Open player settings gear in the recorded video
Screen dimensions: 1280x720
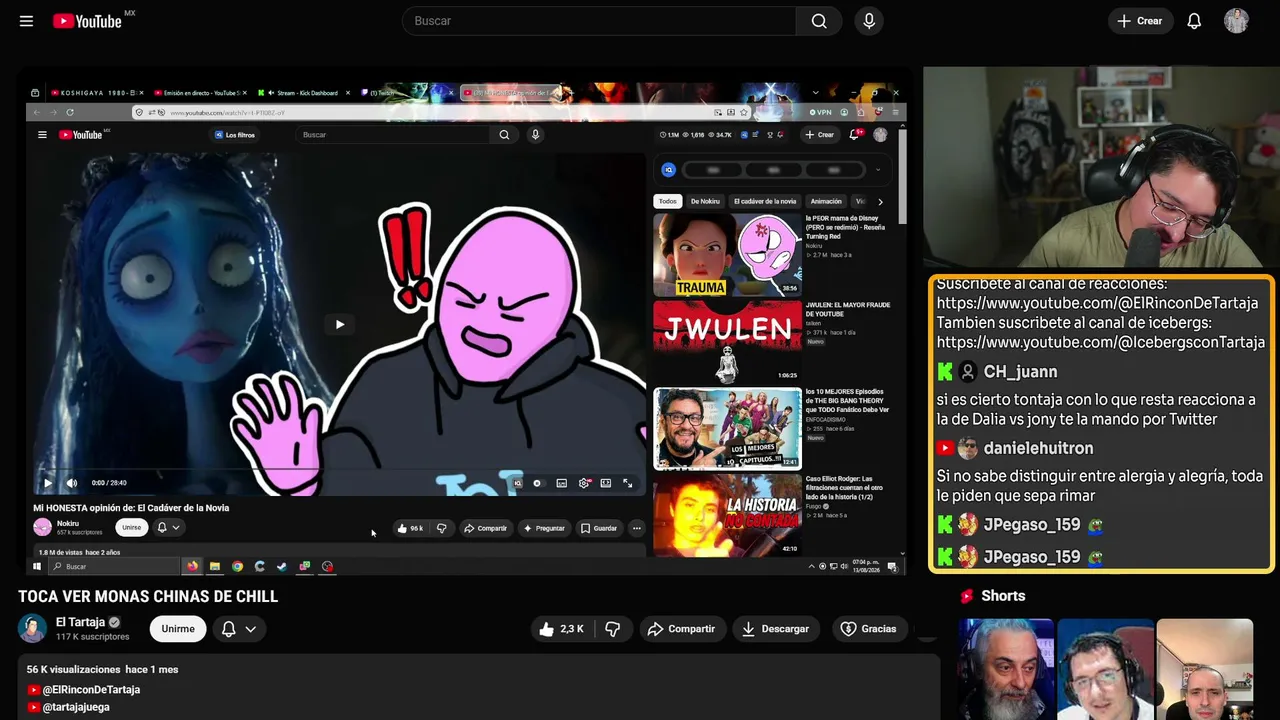pyautogui.click(x=584, y=483)
